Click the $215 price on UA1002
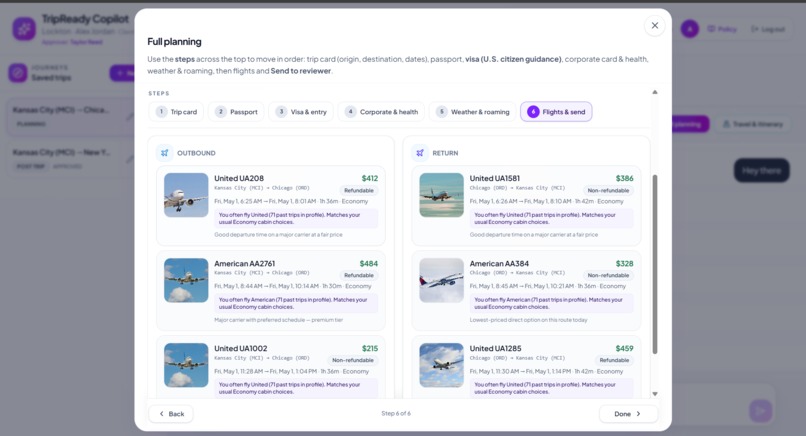The height and width of the screenshot is (436, 806). click(x=370, y=348)
